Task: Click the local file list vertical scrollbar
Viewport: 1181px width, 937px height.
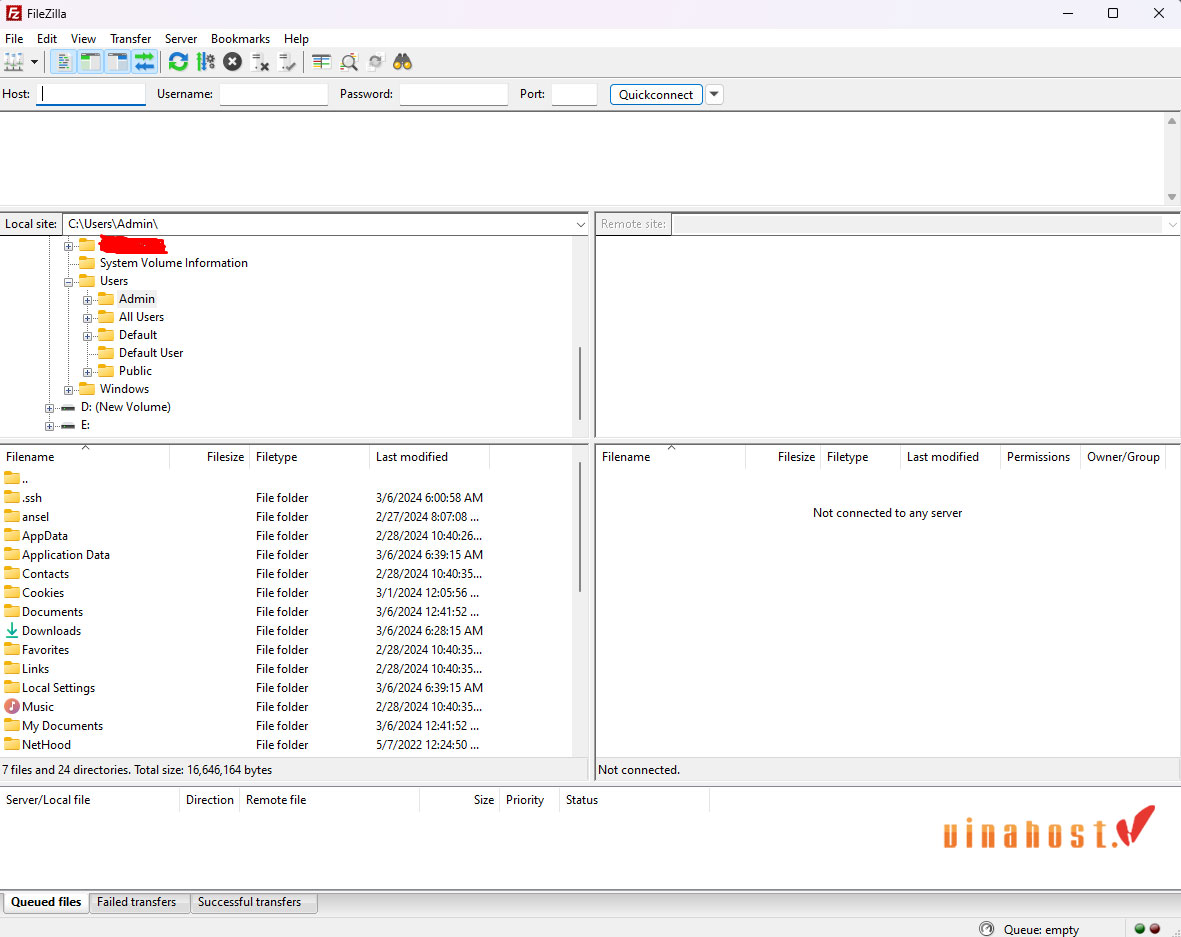Action: pyautogui.click(x=580, y=527)
